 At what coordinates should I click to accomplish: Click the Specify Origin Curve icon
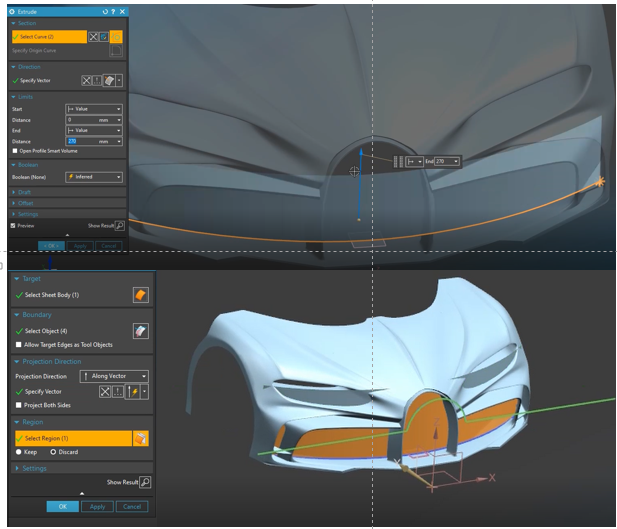[116, 50]
